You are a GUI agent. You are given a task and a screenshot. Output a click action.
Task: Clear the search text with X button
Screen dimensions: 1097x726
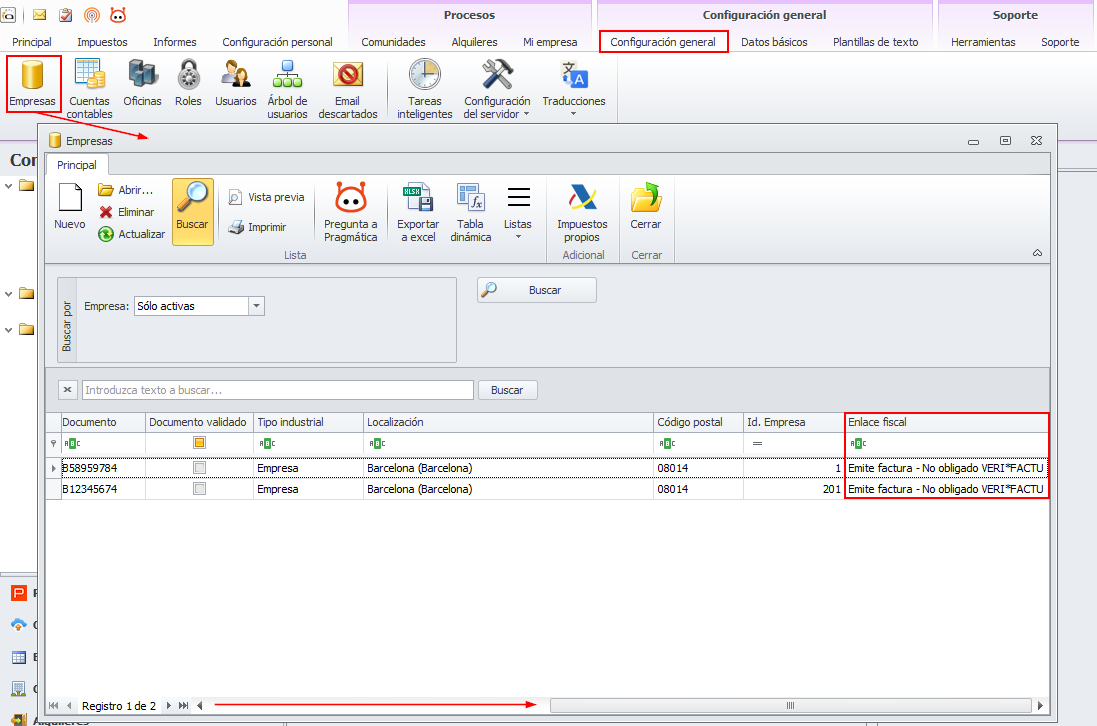67,390
